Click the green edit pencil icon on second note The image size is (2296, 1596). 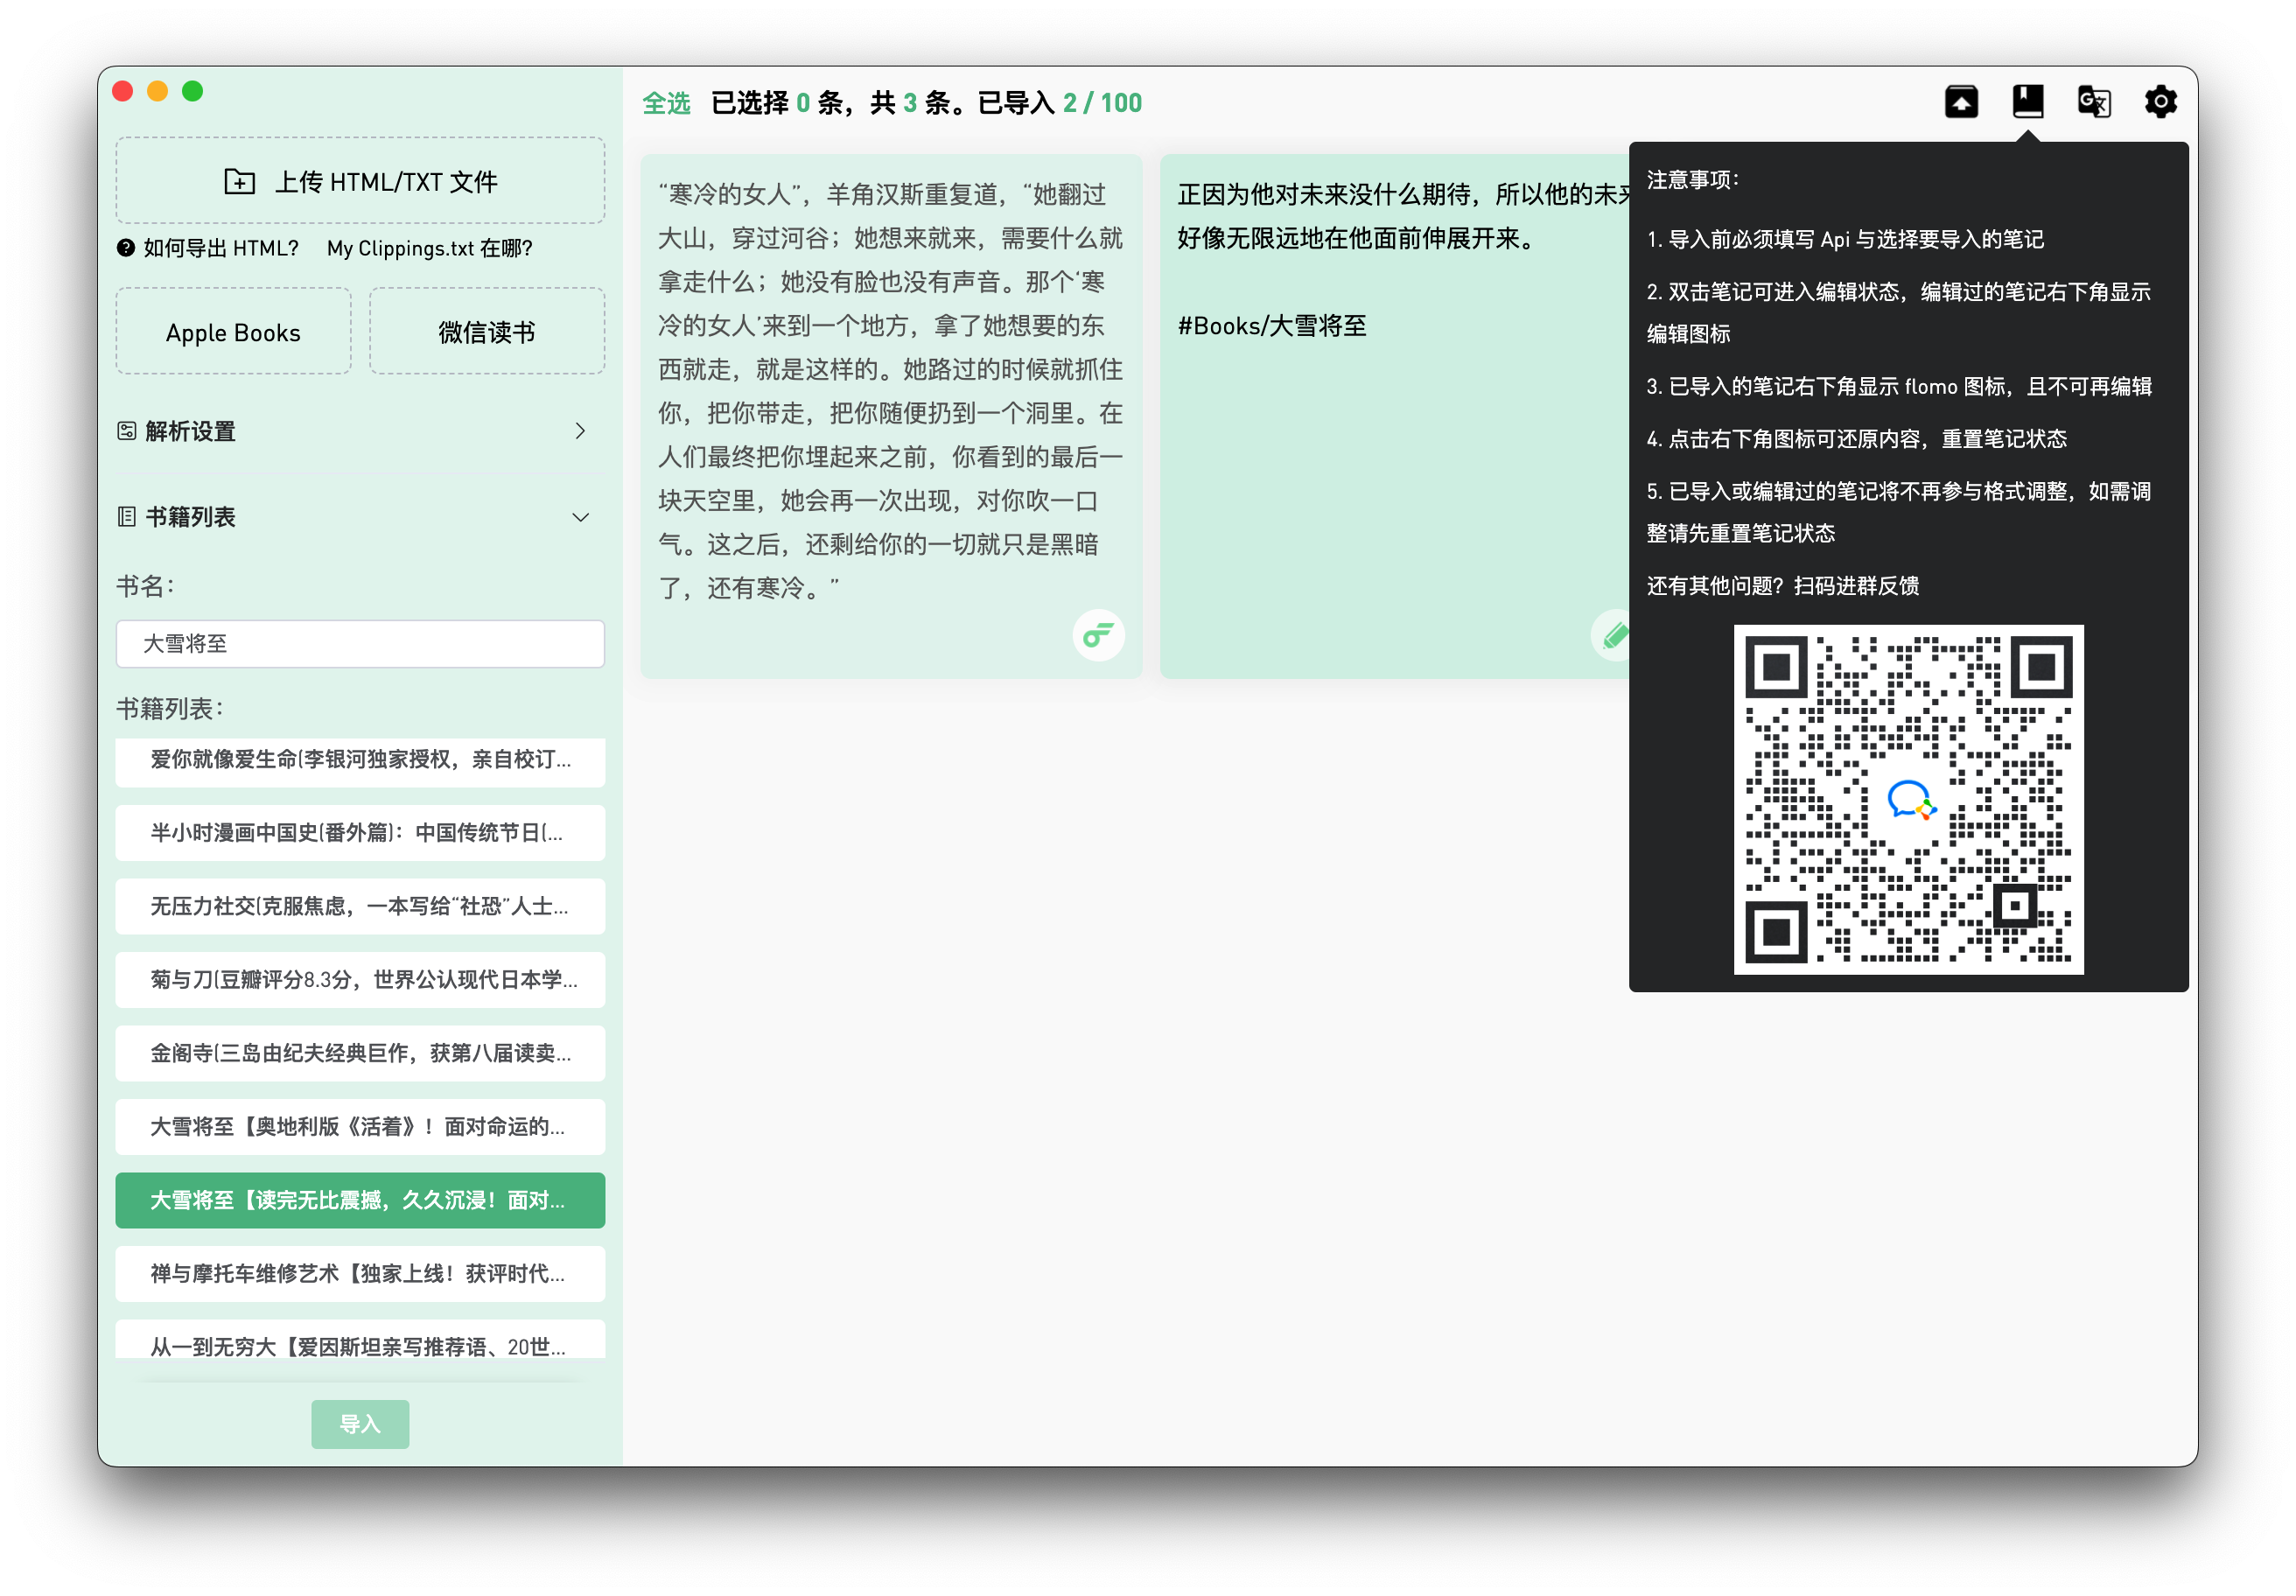[1613, 635]
